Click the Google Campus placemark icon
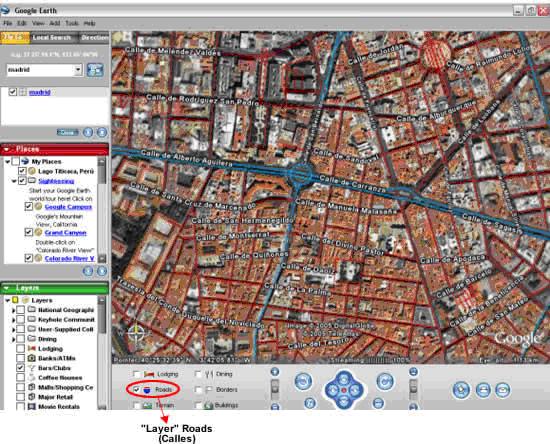550x444 pixels. [39, 207]
